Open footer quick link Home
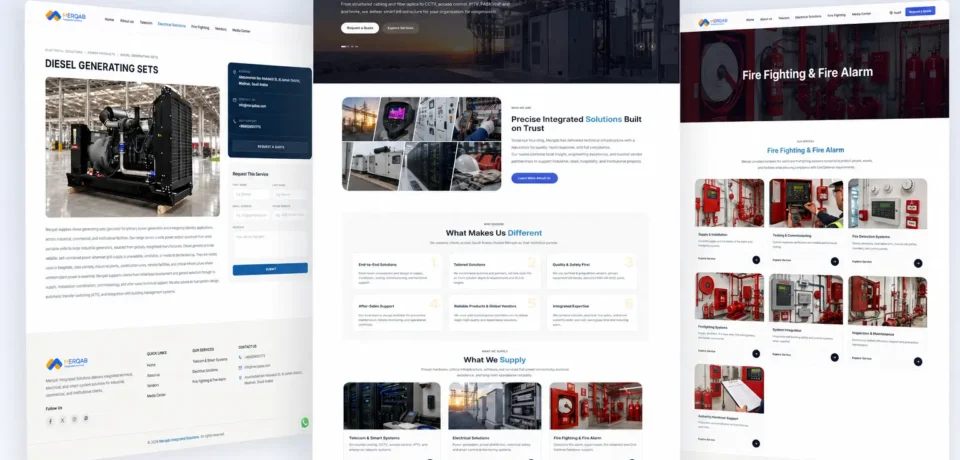Viewport: 960px width, 460px height. 151,365
